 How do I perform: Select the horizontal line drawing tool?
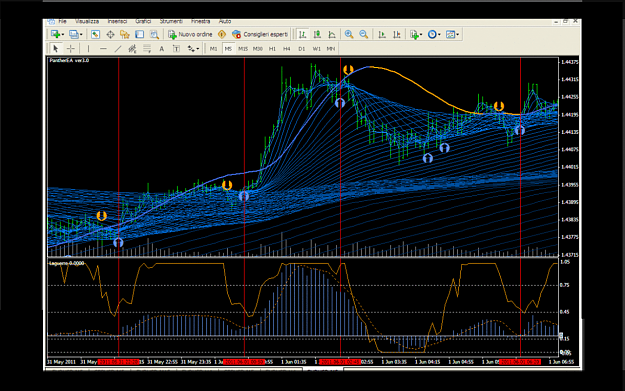pos(103,49)
